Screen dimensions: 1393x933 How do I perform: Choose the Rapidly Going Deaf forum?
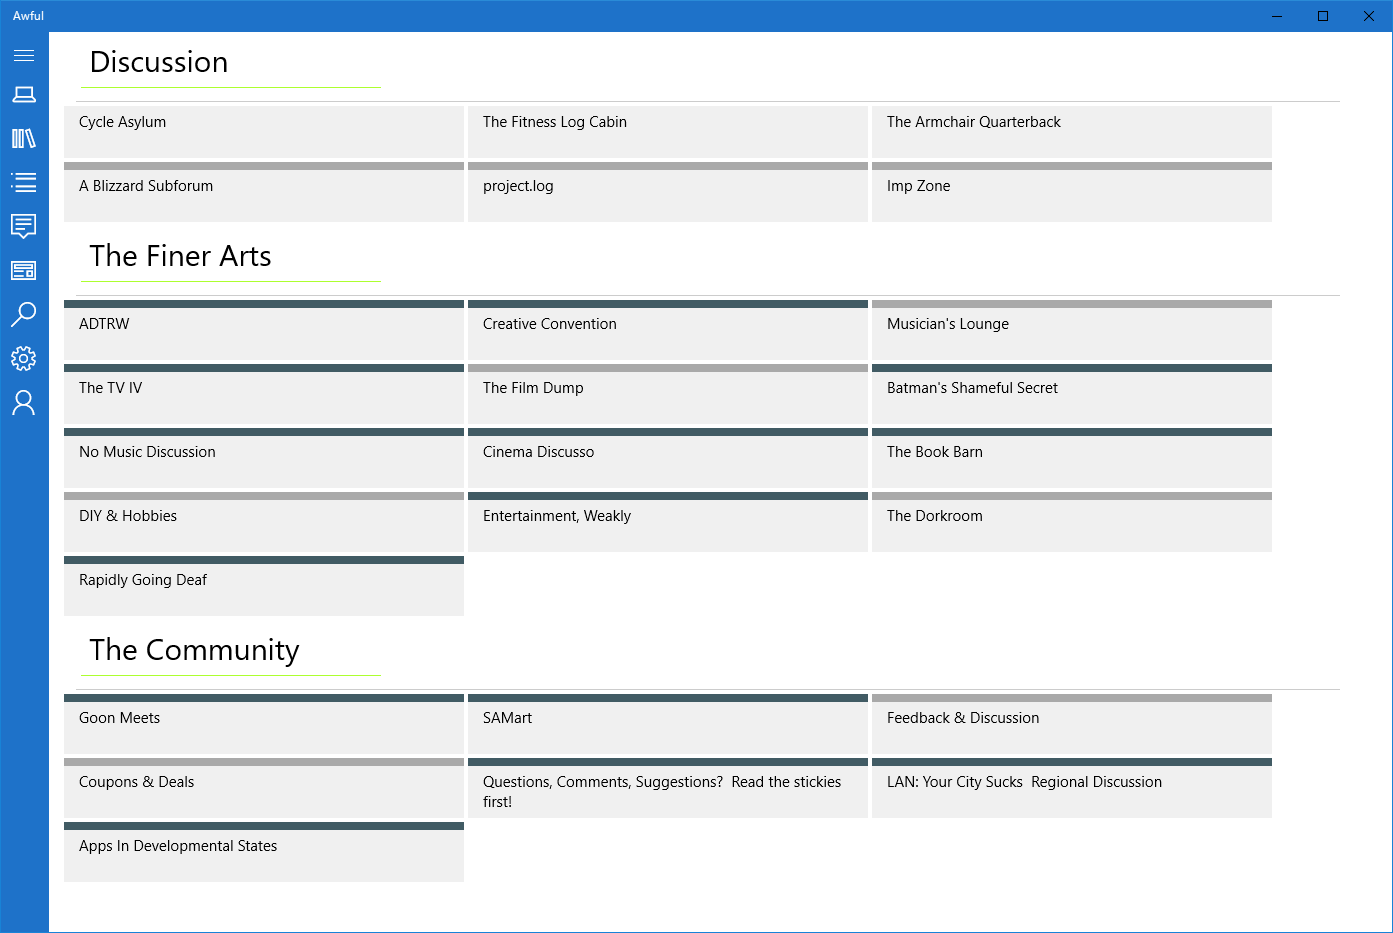(x=264, y=587)
